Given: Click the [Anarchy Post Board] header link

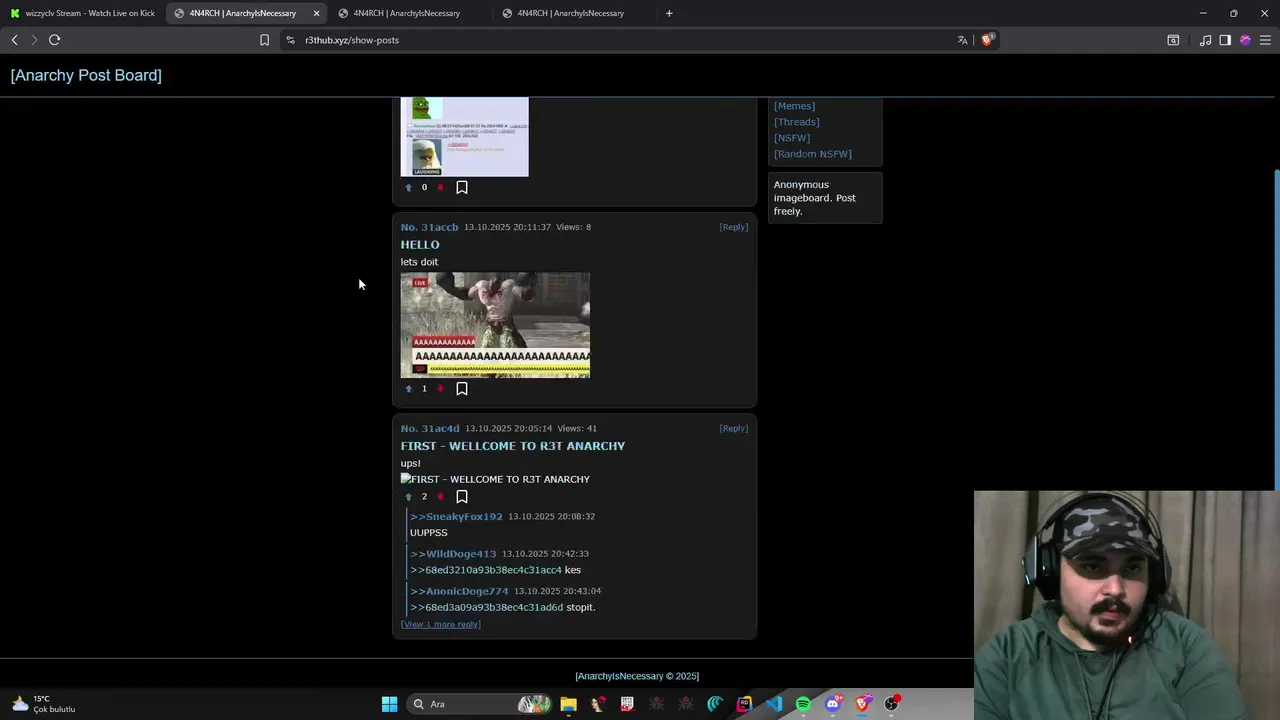Looking at the screenshot, I should click(x=86, y=75).
